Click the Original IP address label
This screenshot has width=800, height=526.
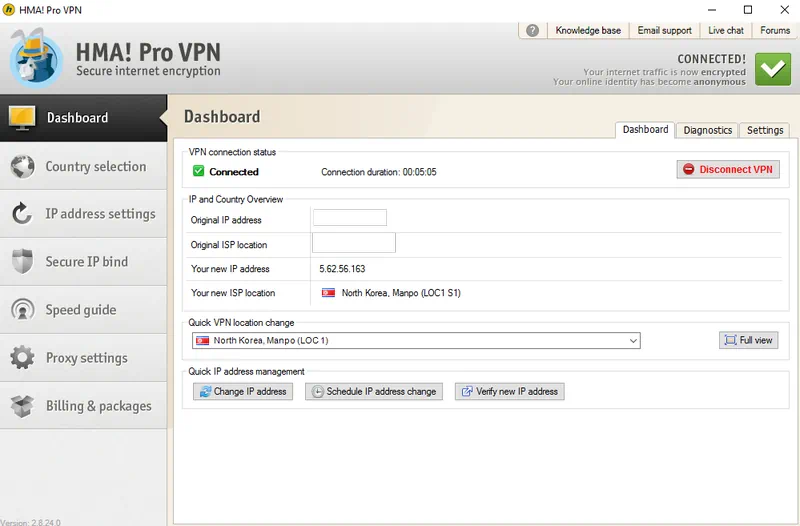click(226, 220)
